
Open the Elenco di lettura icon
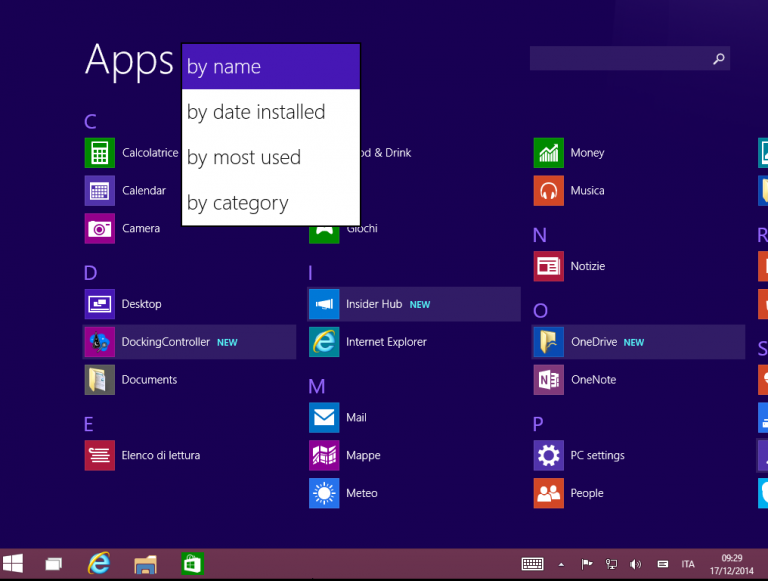(x=99, y=455)
